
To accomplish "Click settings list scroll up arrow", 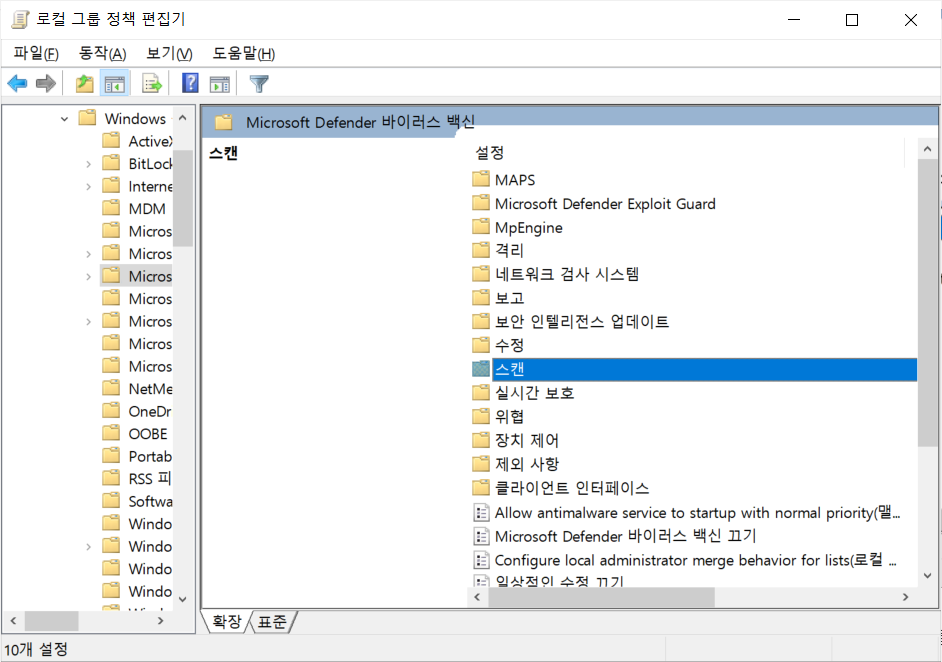I will [927, 148].
